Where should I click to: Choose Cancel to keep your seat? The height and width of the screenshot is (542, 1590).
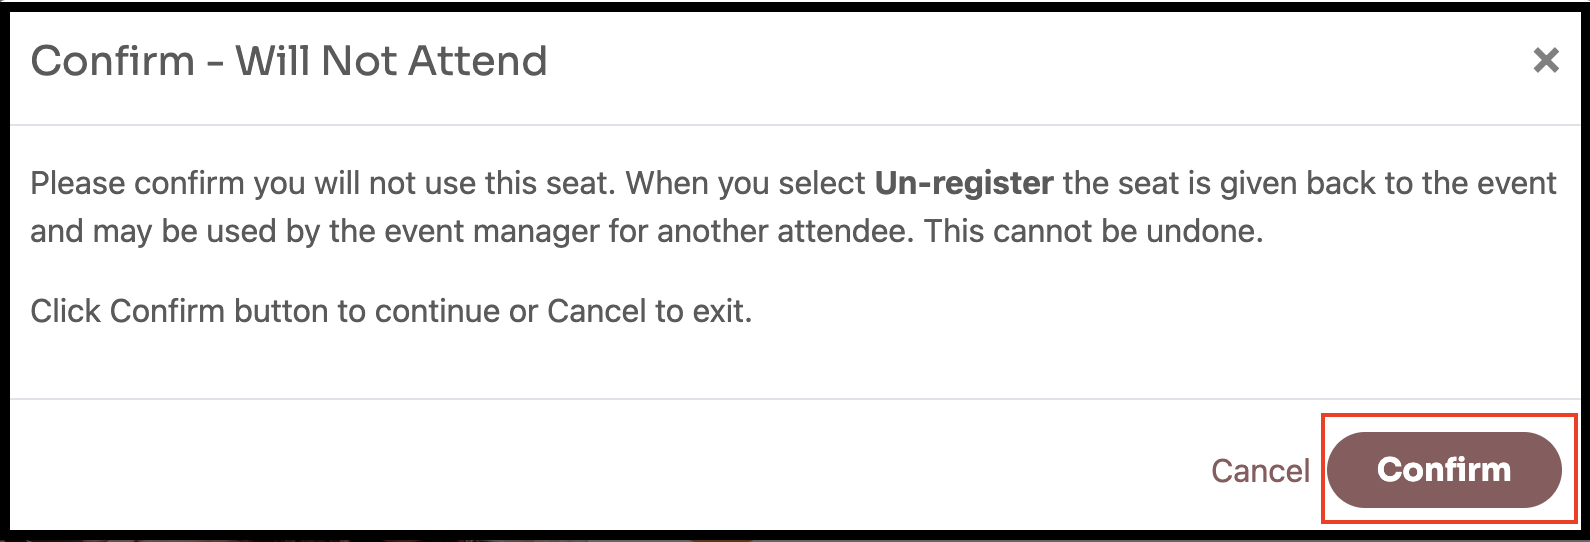pyautogui.click(x=1260, y=471)
